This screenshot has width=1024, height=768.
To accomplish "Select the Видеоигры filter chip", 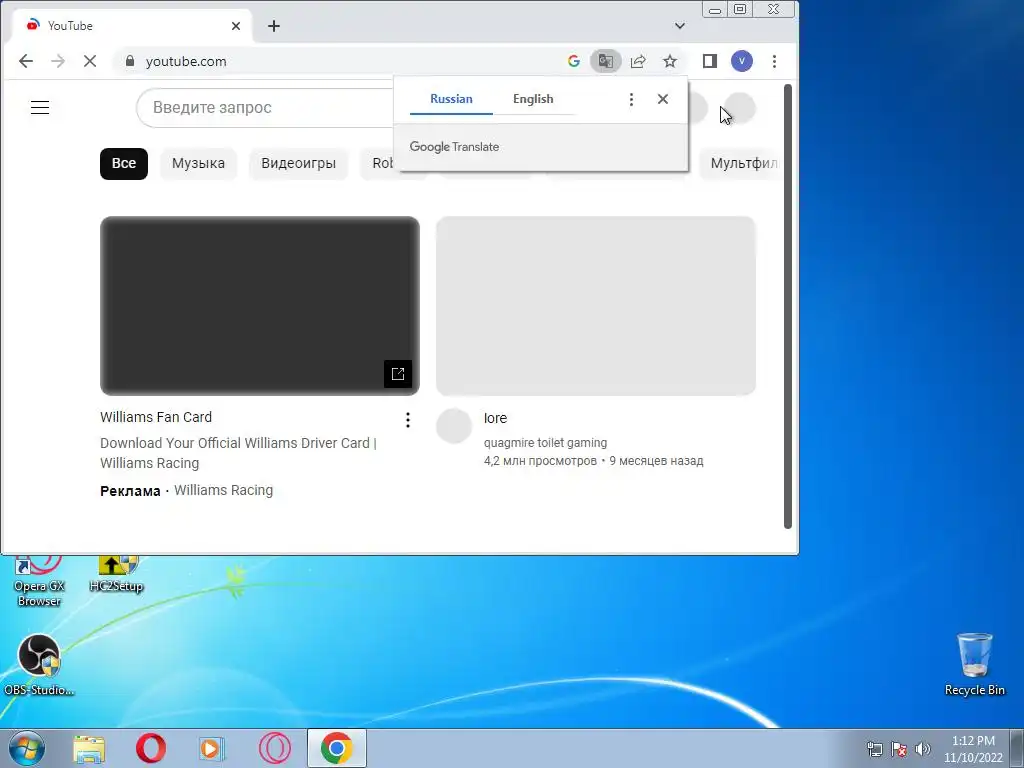I will click(298, 163).
